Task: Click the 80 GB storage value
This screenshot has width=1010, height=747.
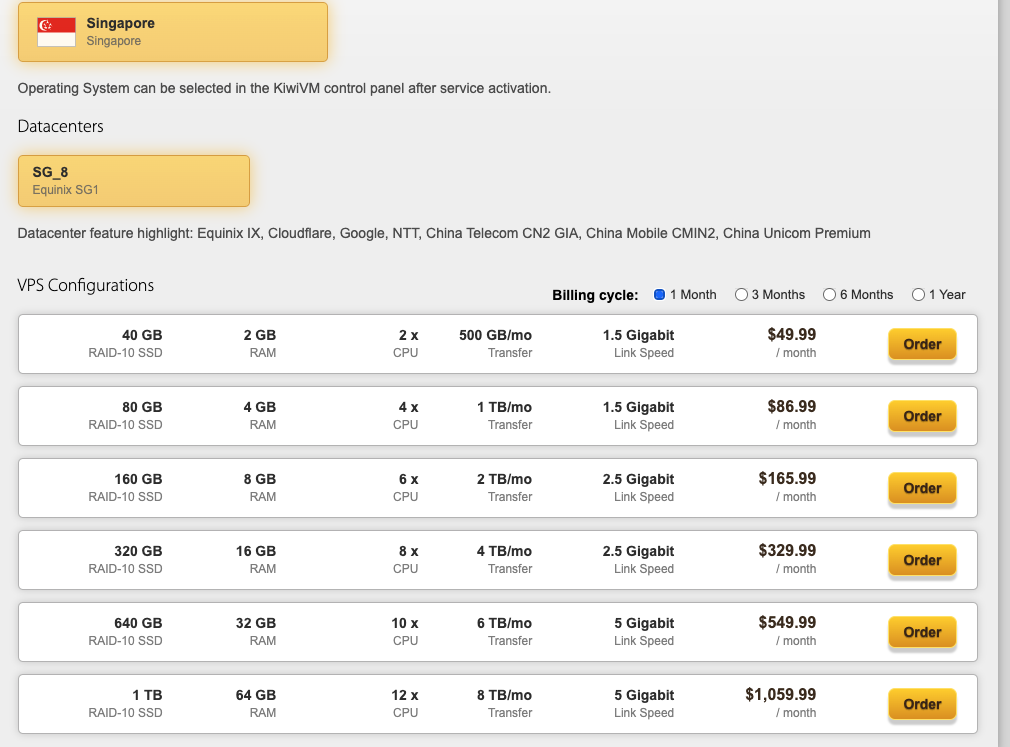Action: point(142,408)
